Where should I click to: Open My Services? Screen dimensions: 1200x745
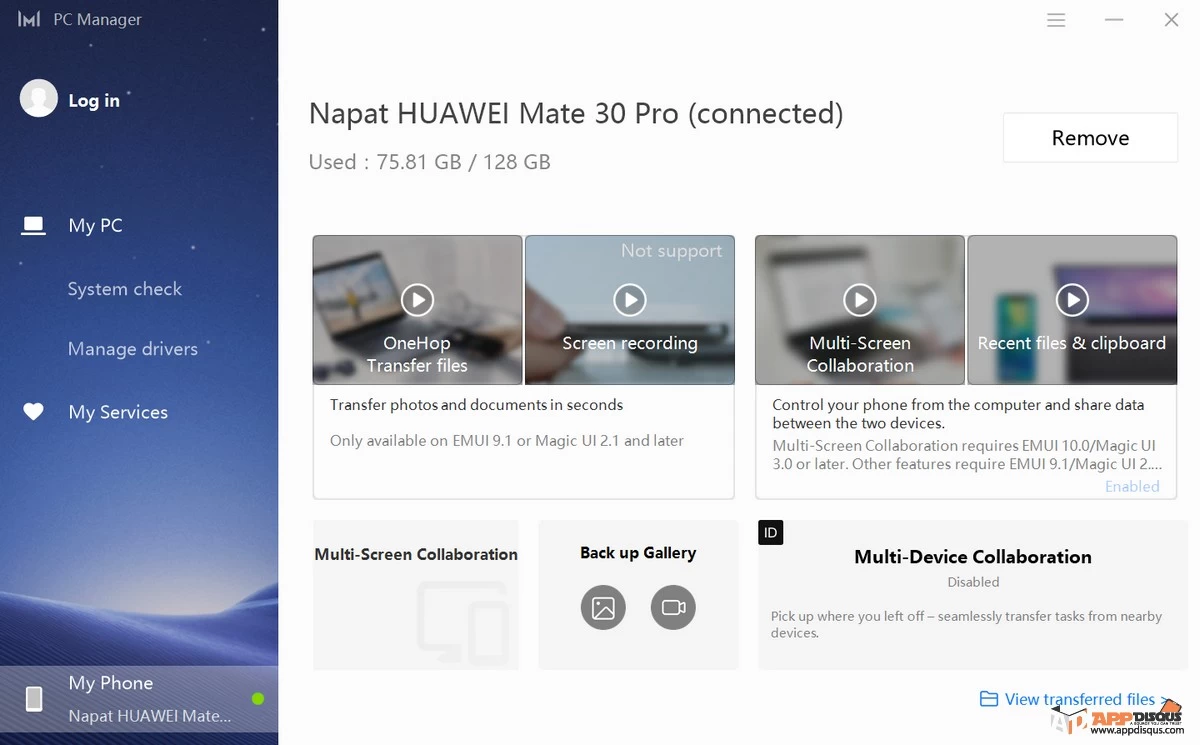(118, 412)
